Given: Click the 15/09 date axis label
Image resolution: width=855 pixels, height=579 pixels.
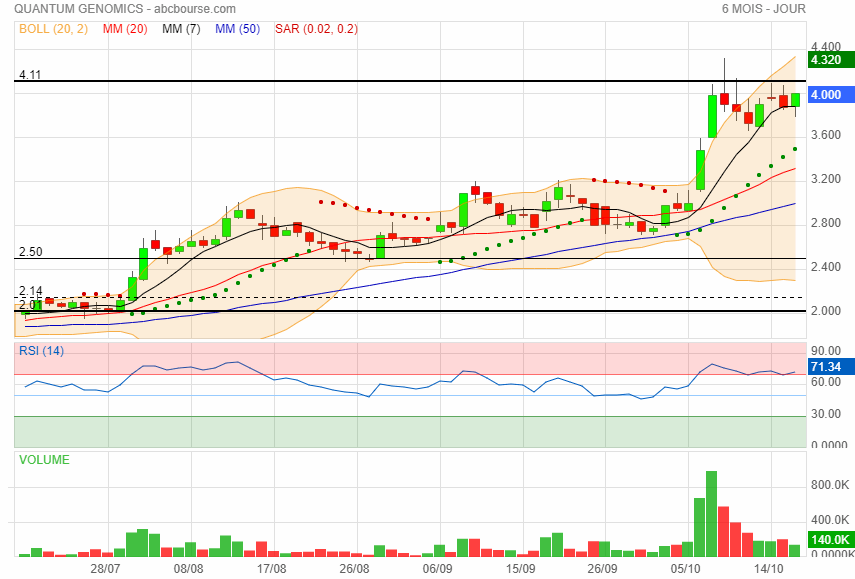Looking at the screenshot, I should (520, 569).
